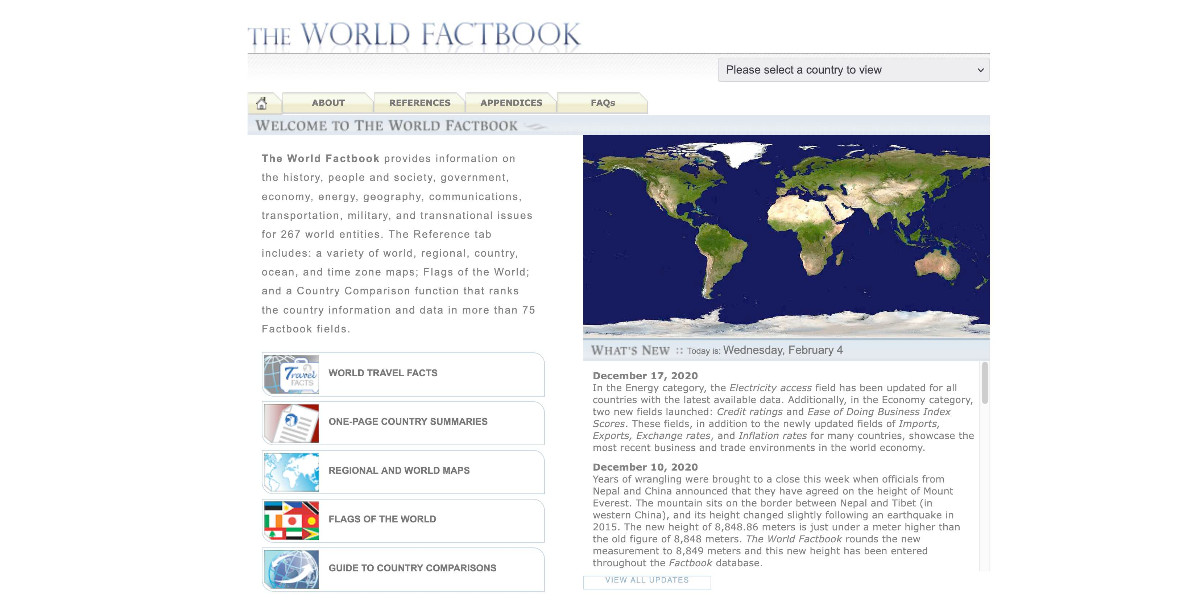Screen dimensions: 1200x600
Task: Select the APPENDICES tab
Action: [x=511, y=102]
